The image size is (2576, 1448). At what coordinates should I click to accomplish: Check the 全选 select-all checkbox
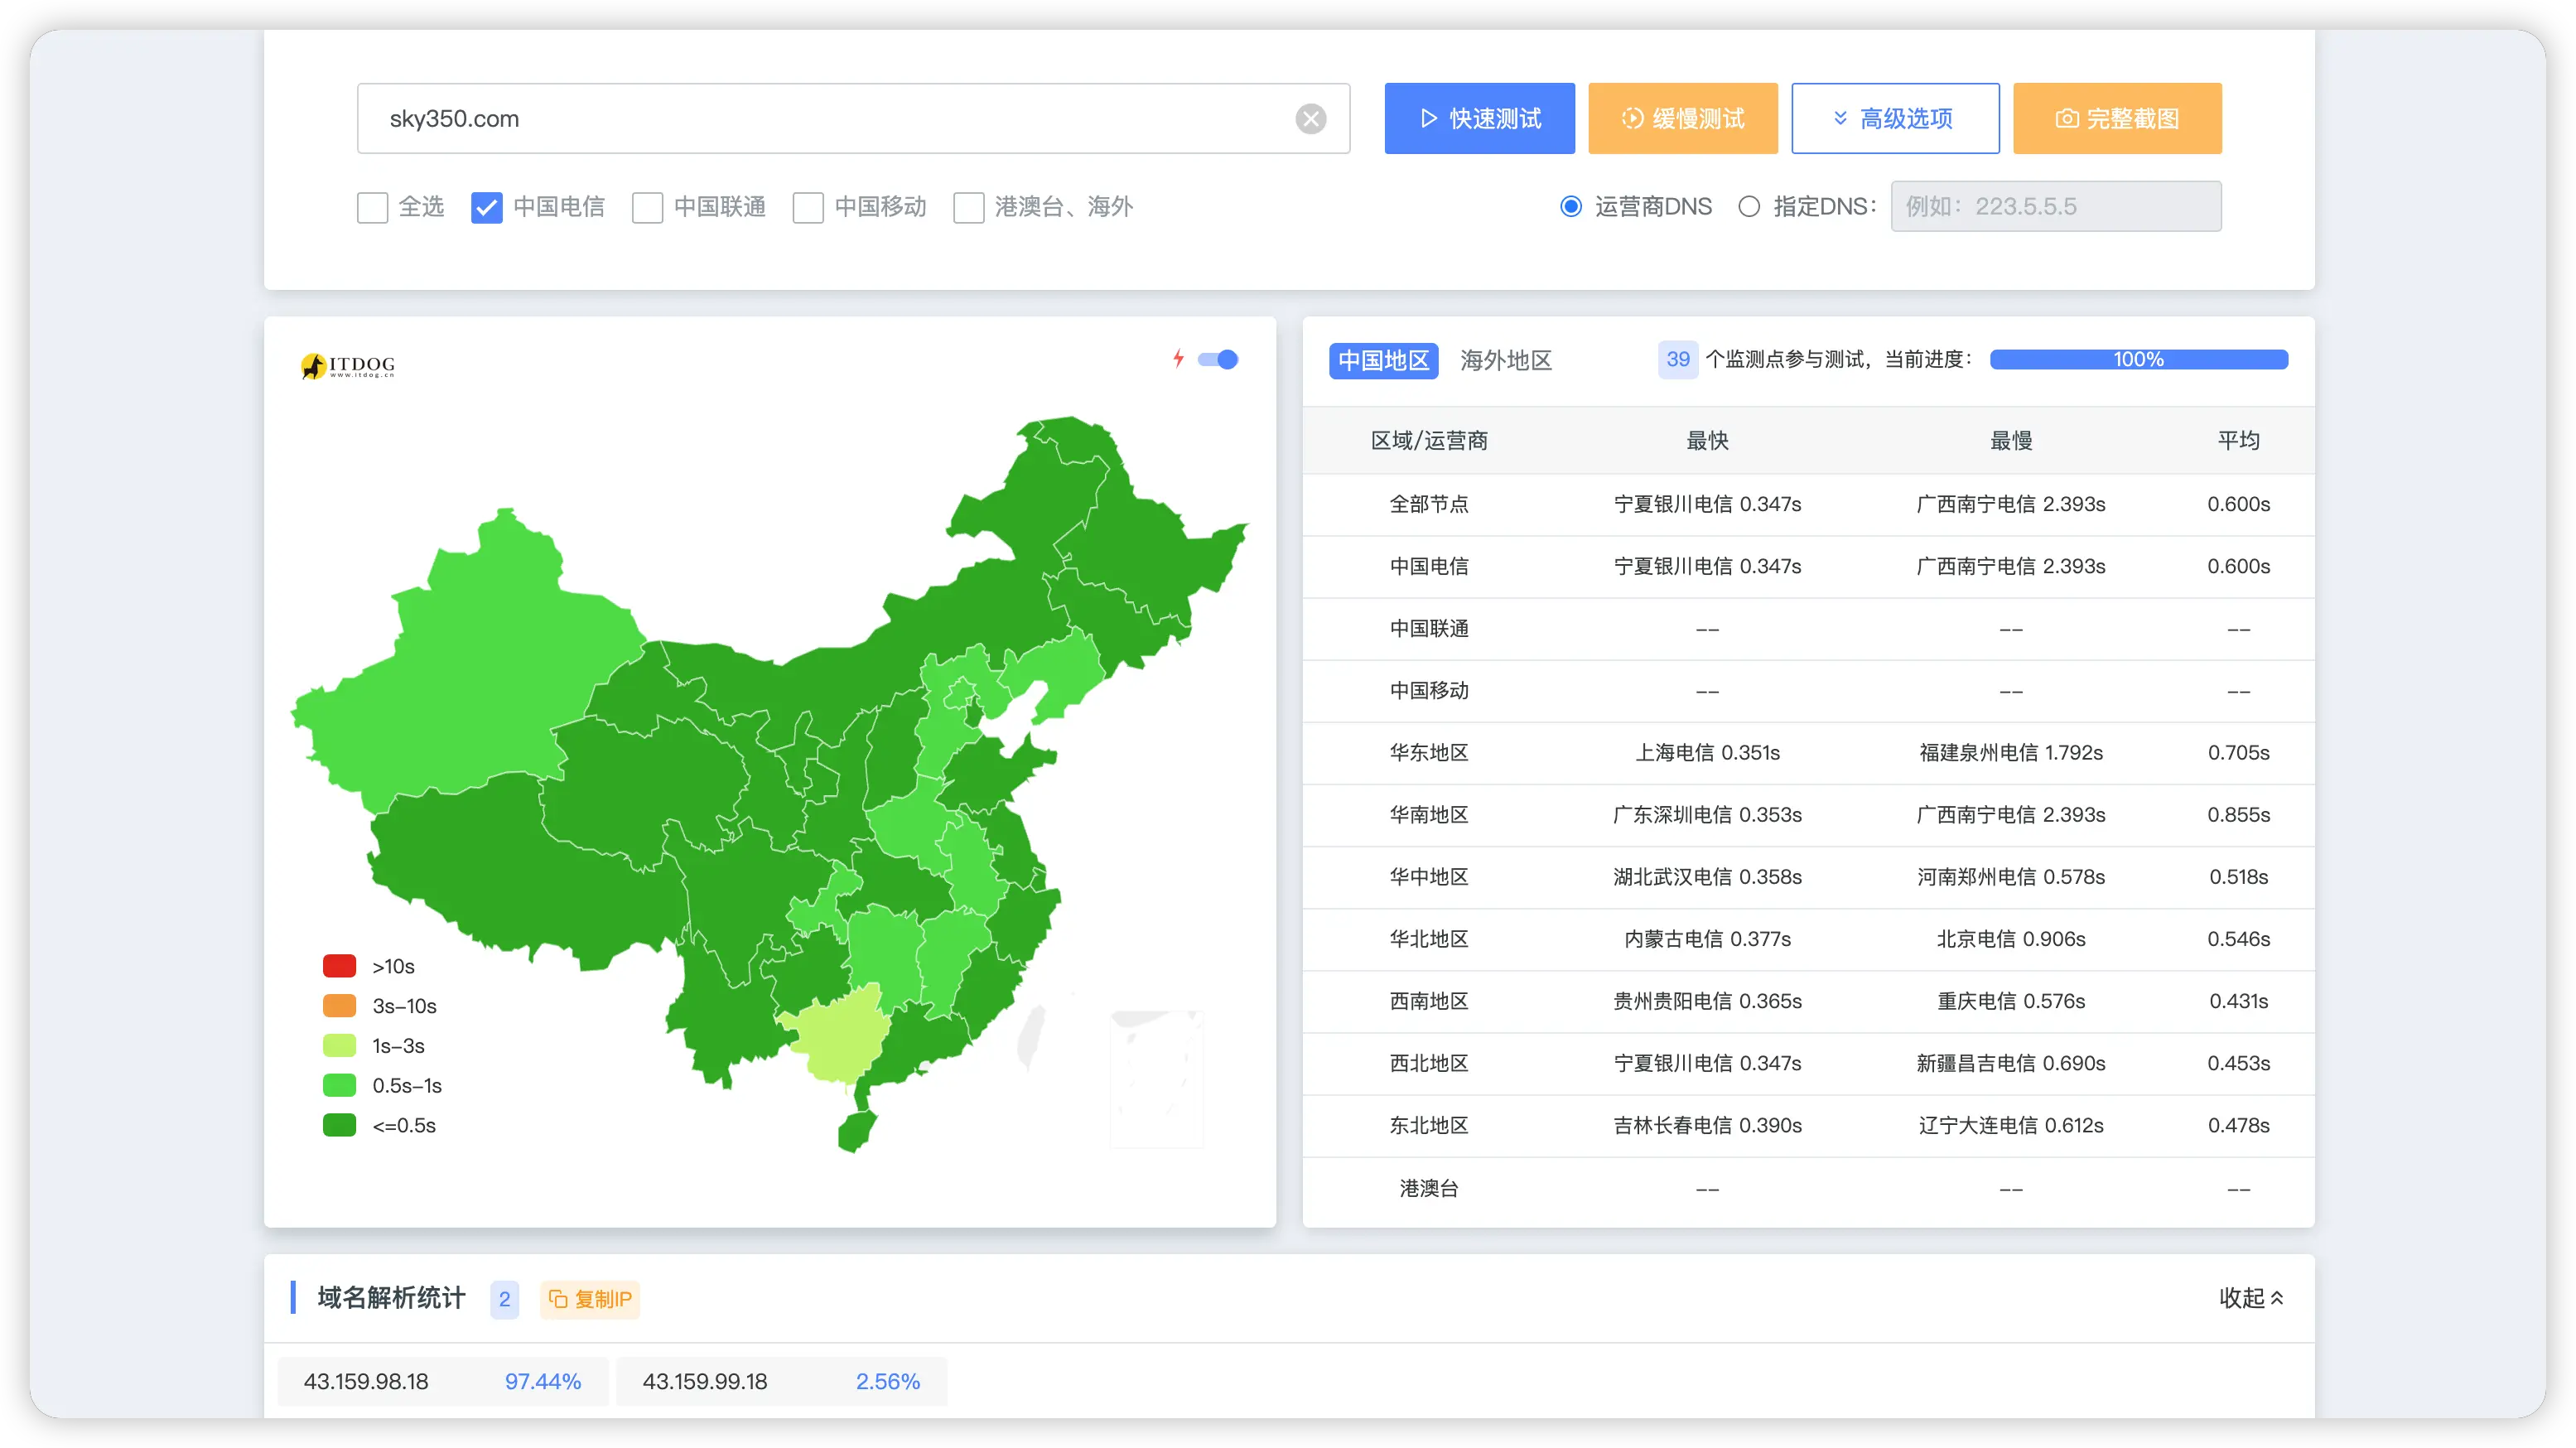[x=373, y=208]
